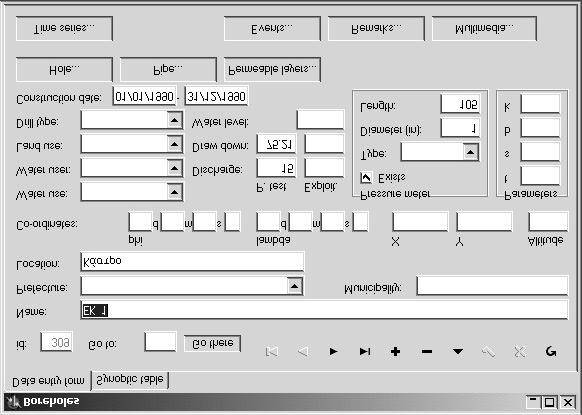Open the Prefecture dropdown

294,286
